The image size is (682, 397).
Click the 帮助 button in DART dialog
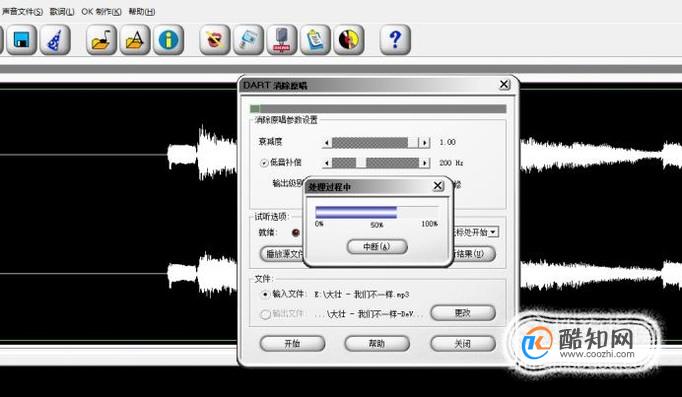377,344
